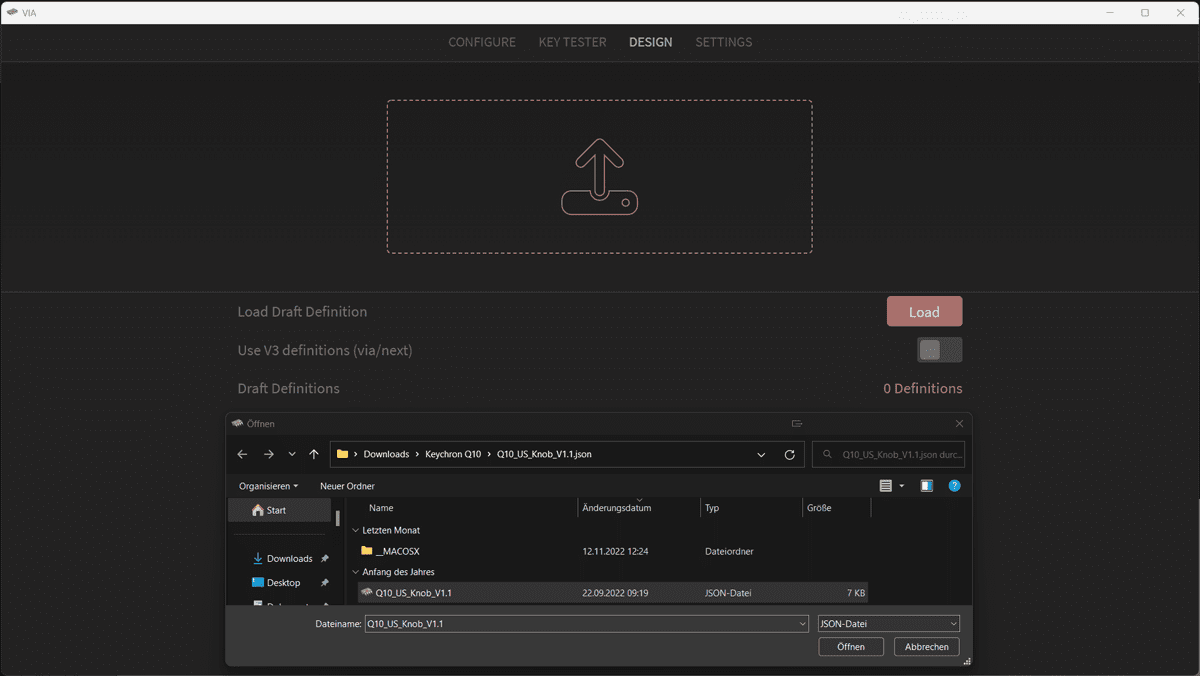Click the Load draft definition button
The height and width of the screenshot is (676, 1200).
point(924,311)
